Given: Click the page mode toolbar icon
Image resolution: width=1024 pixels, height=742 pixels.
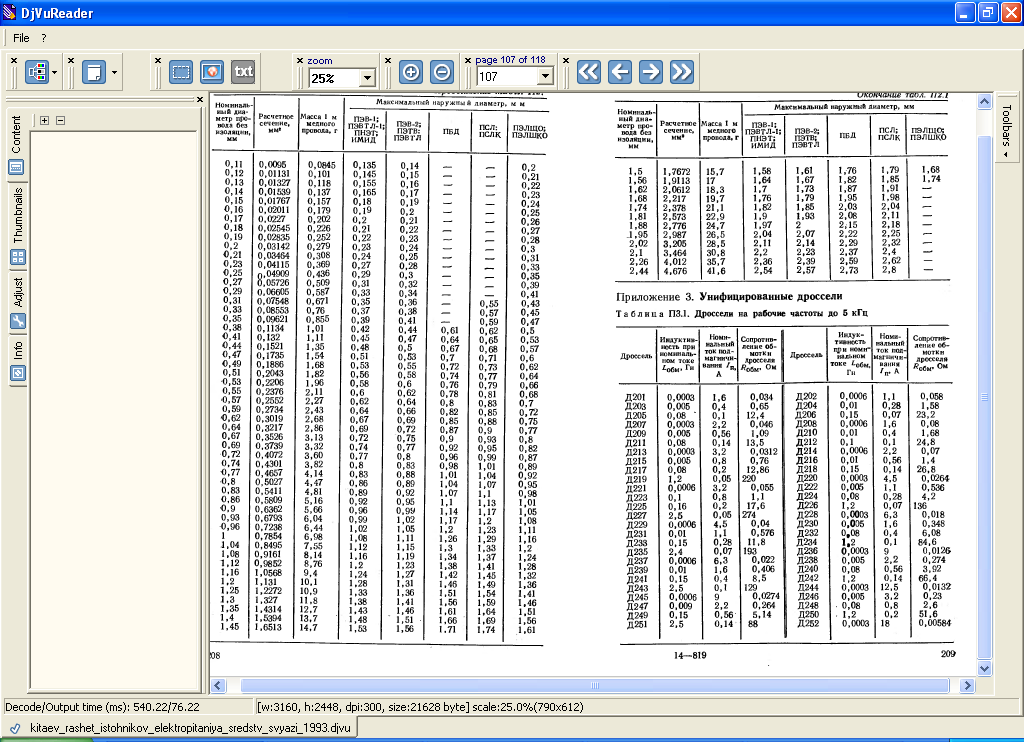Looking at the screenshot, I should pyautogui.click(x=94, y=72).
